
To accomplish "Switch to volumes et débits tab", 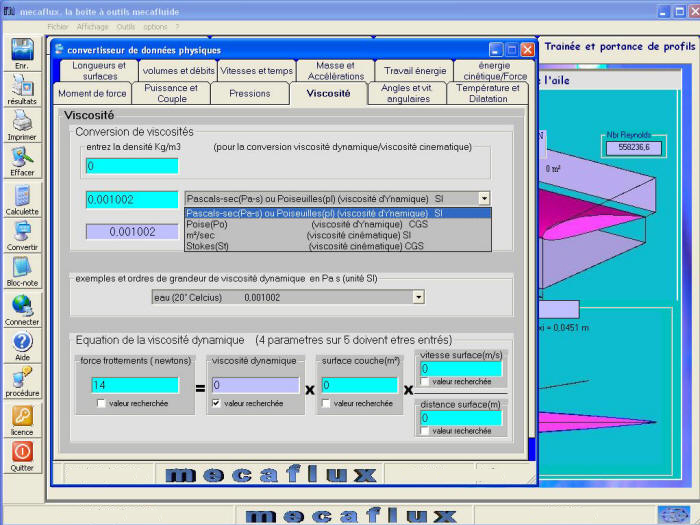I will [178, 71].
